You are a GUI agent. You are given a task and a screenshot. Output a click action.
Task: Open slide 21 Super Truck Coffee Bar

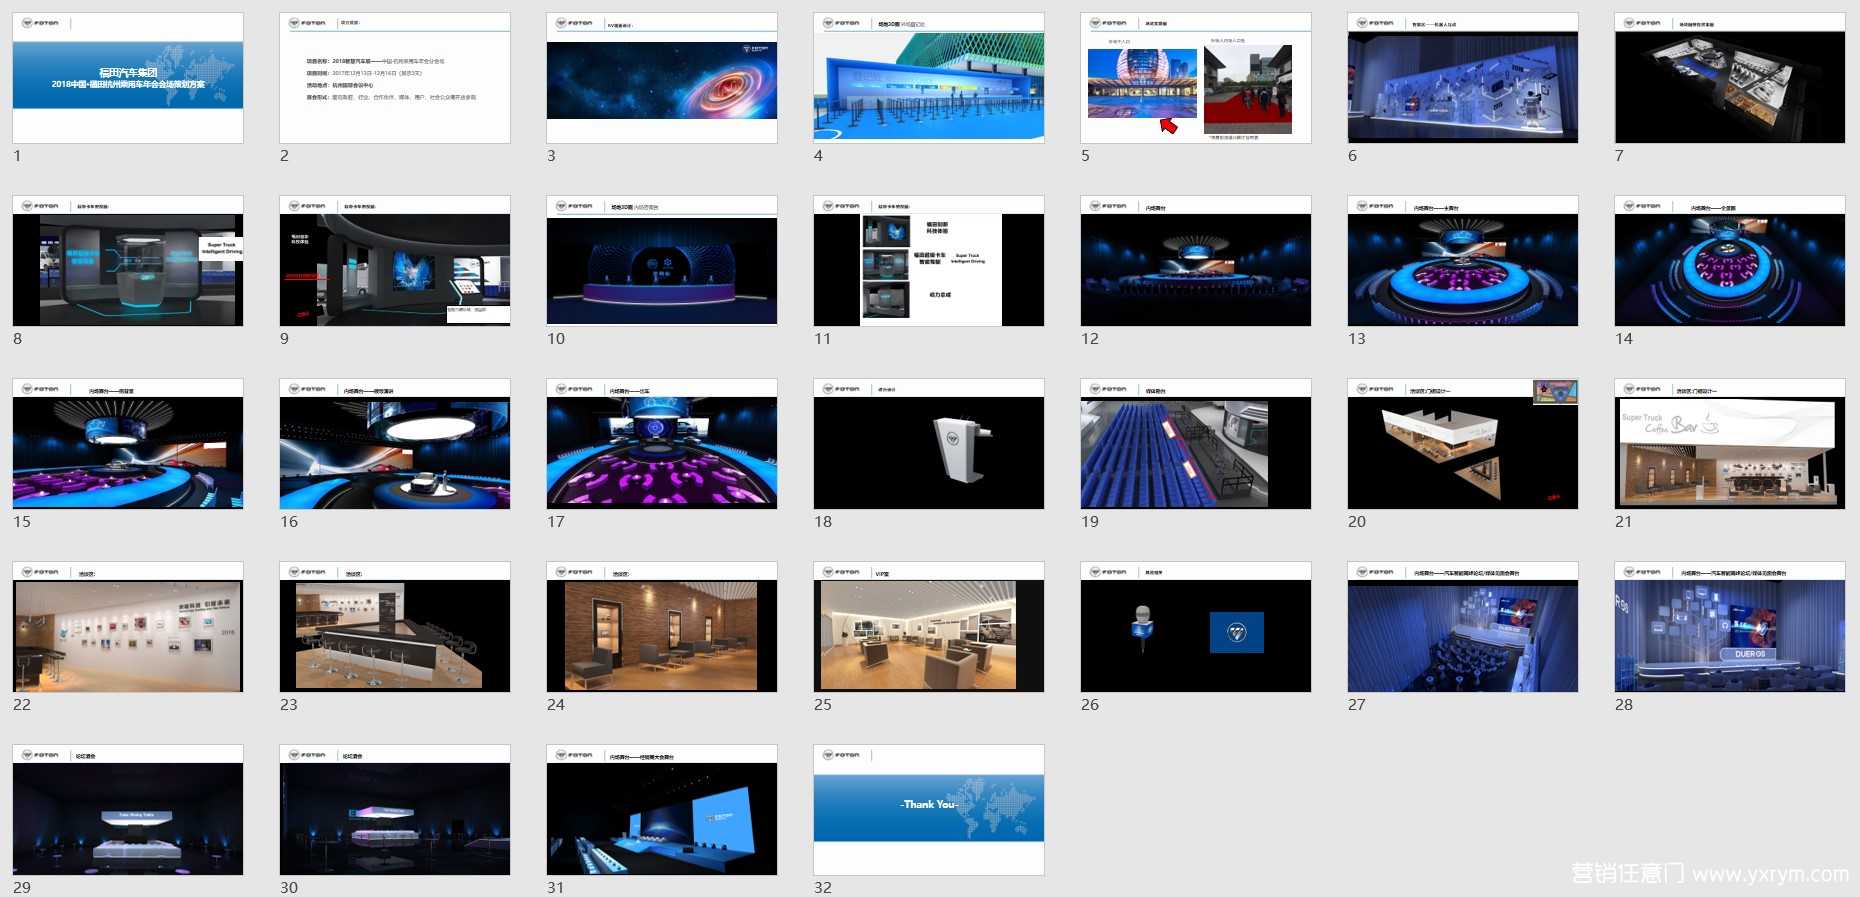[1730, 444]
